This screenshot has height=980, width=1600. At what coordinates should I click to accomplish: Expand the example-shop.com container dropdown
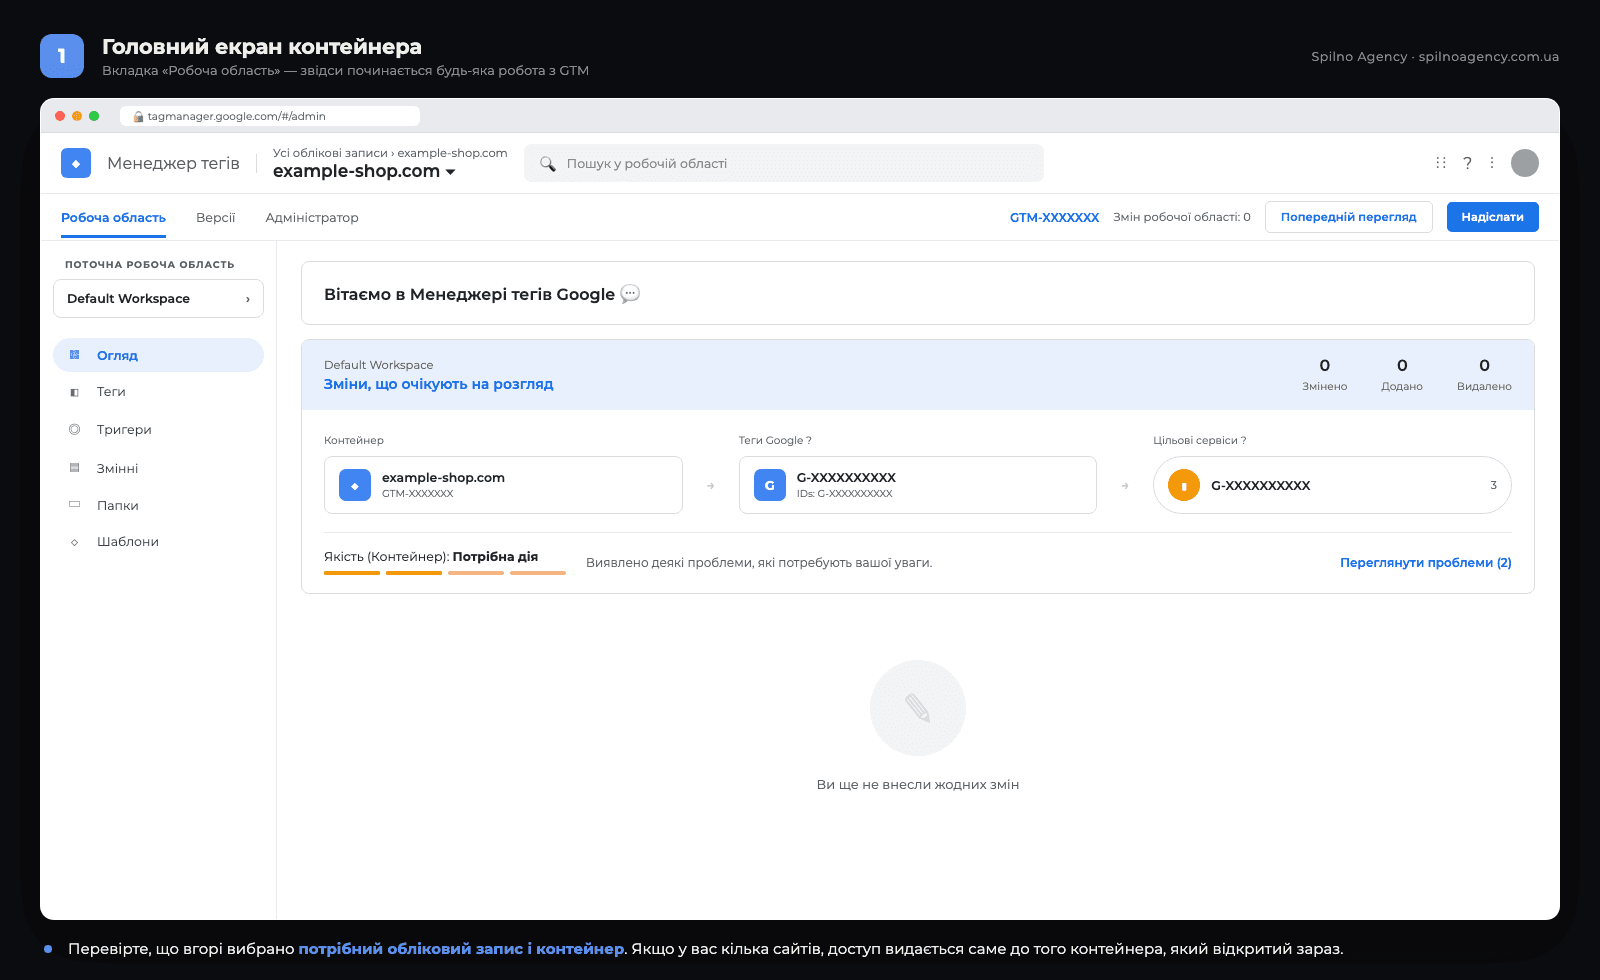tap(364, 171)
